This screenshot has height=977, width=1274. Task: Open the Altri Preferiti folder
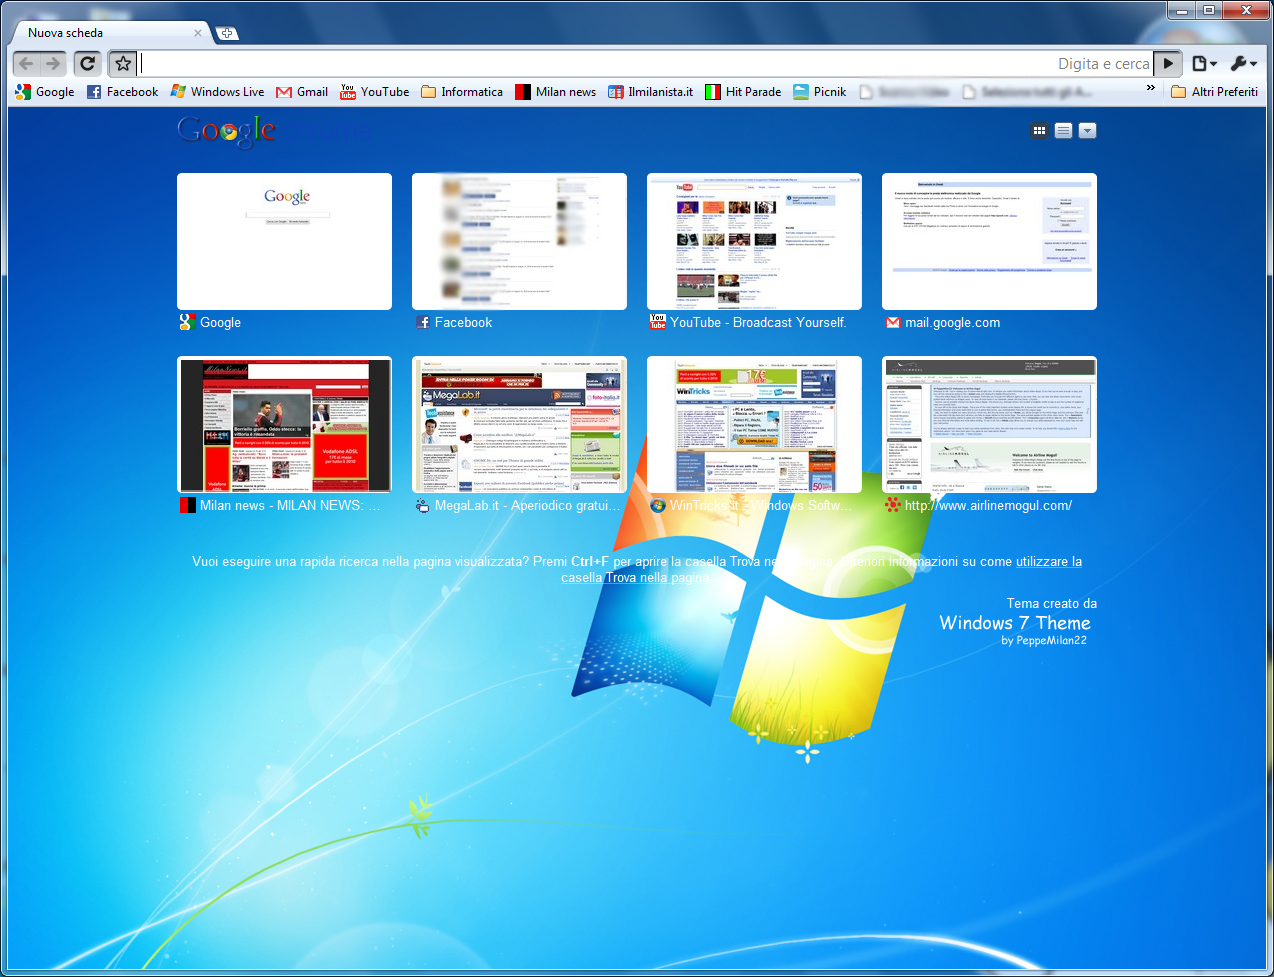[1214, 92]
